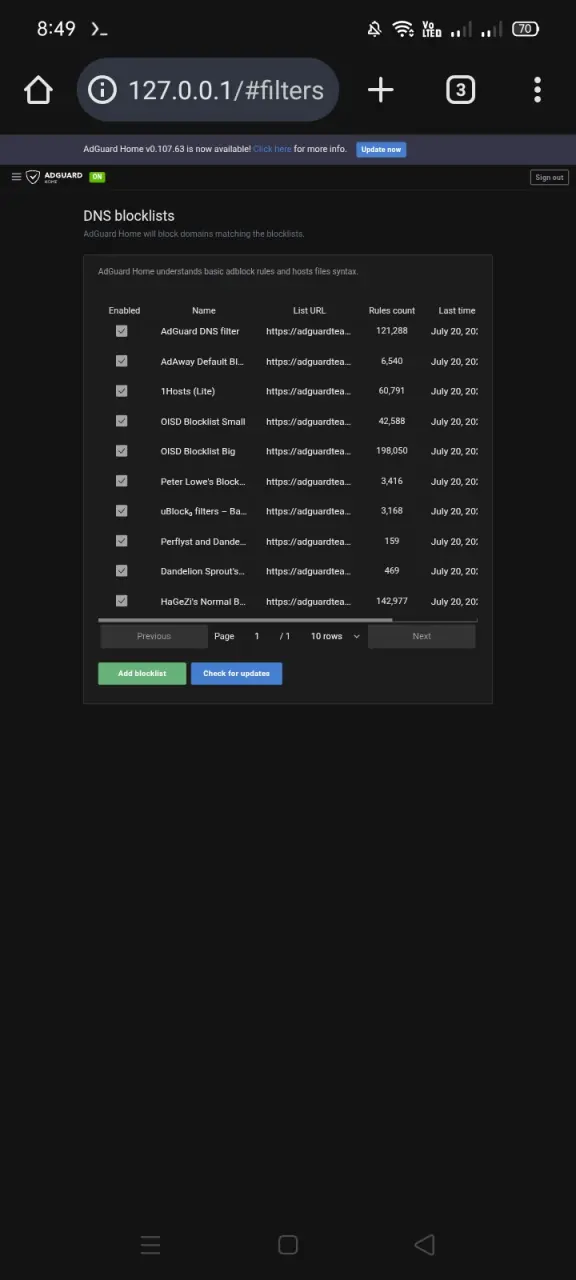Uncheck AdAway Default blocklist
Viewport: 576px width, 1280px height.
click(x=122, y=361)
